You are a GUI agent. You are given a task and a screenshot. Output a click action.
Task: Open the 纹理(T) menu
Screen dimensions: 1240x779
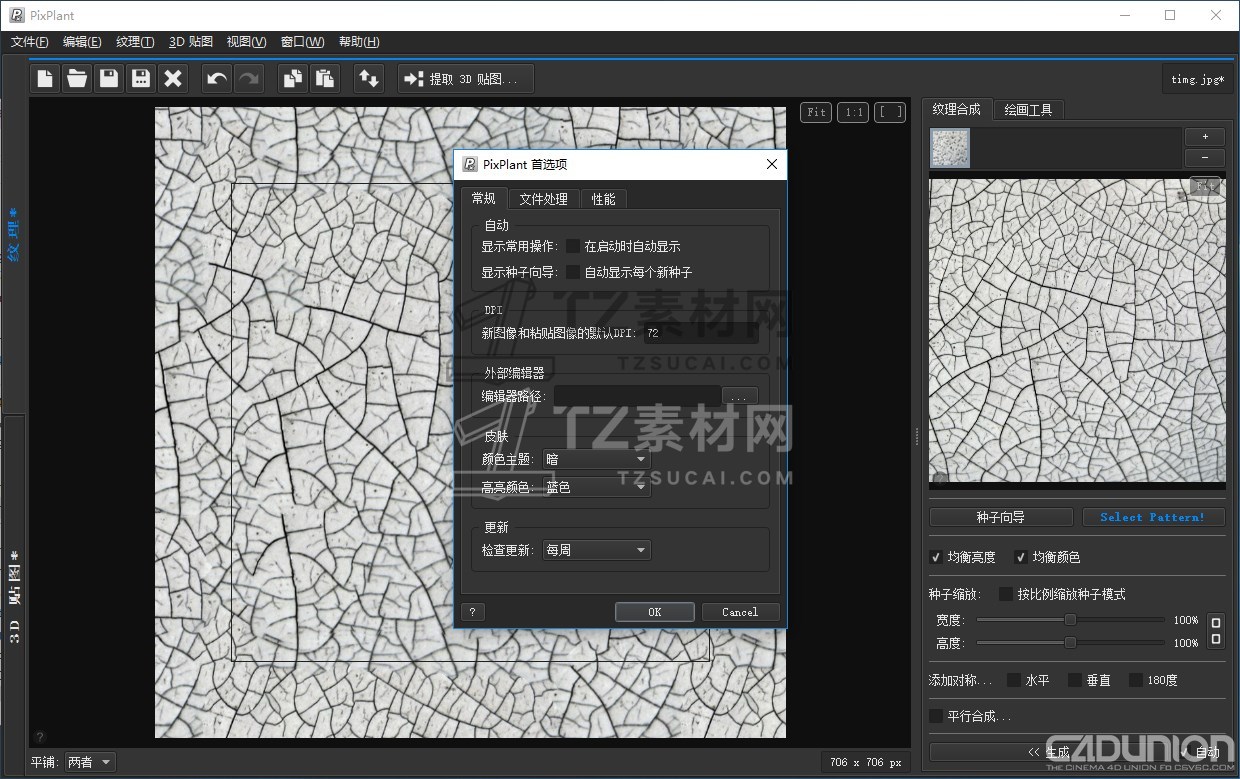tap(135, 42)
